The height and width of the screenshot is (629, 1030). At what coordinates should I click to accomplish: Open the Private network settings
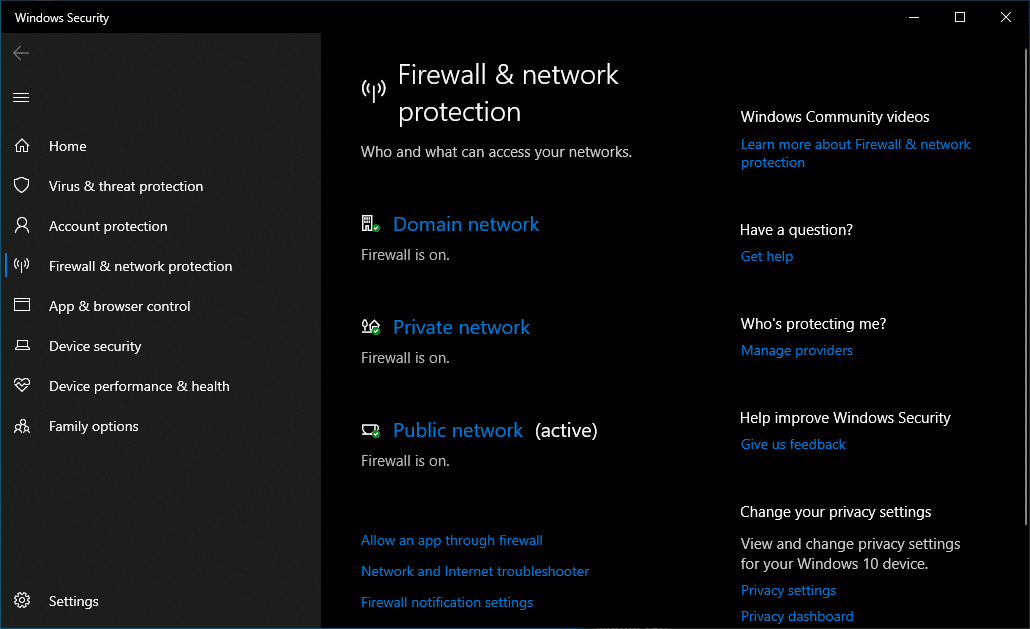(x=461, y=328)
